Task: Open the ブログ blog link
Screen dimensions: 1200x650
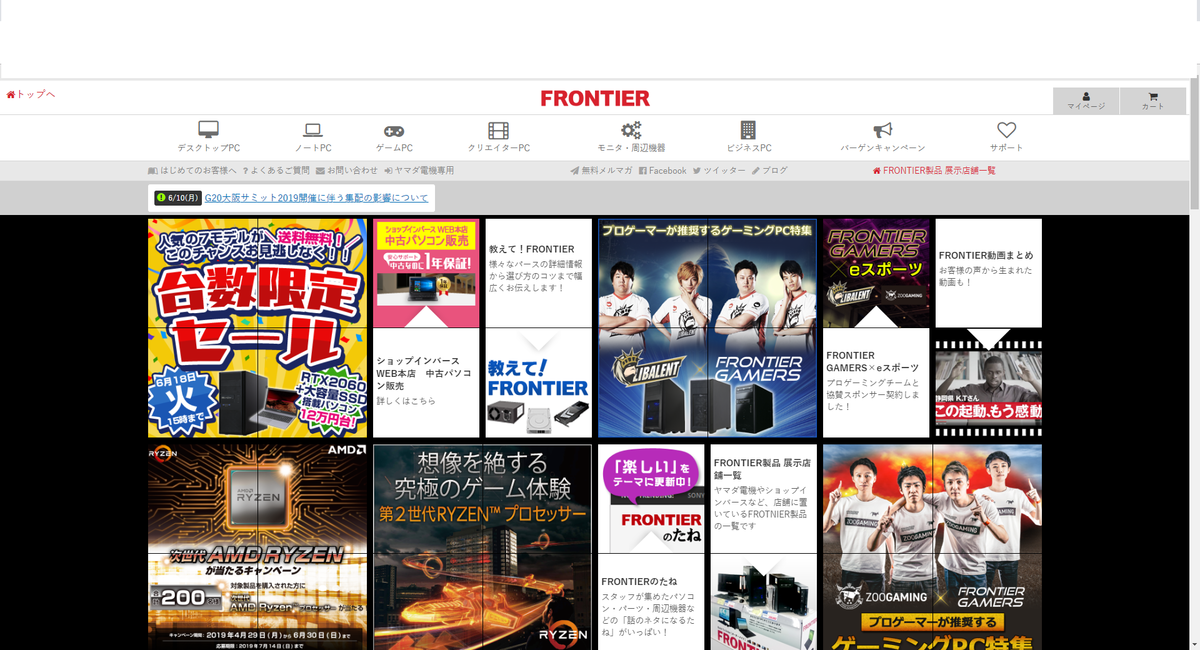Action: tap(770, 171)
